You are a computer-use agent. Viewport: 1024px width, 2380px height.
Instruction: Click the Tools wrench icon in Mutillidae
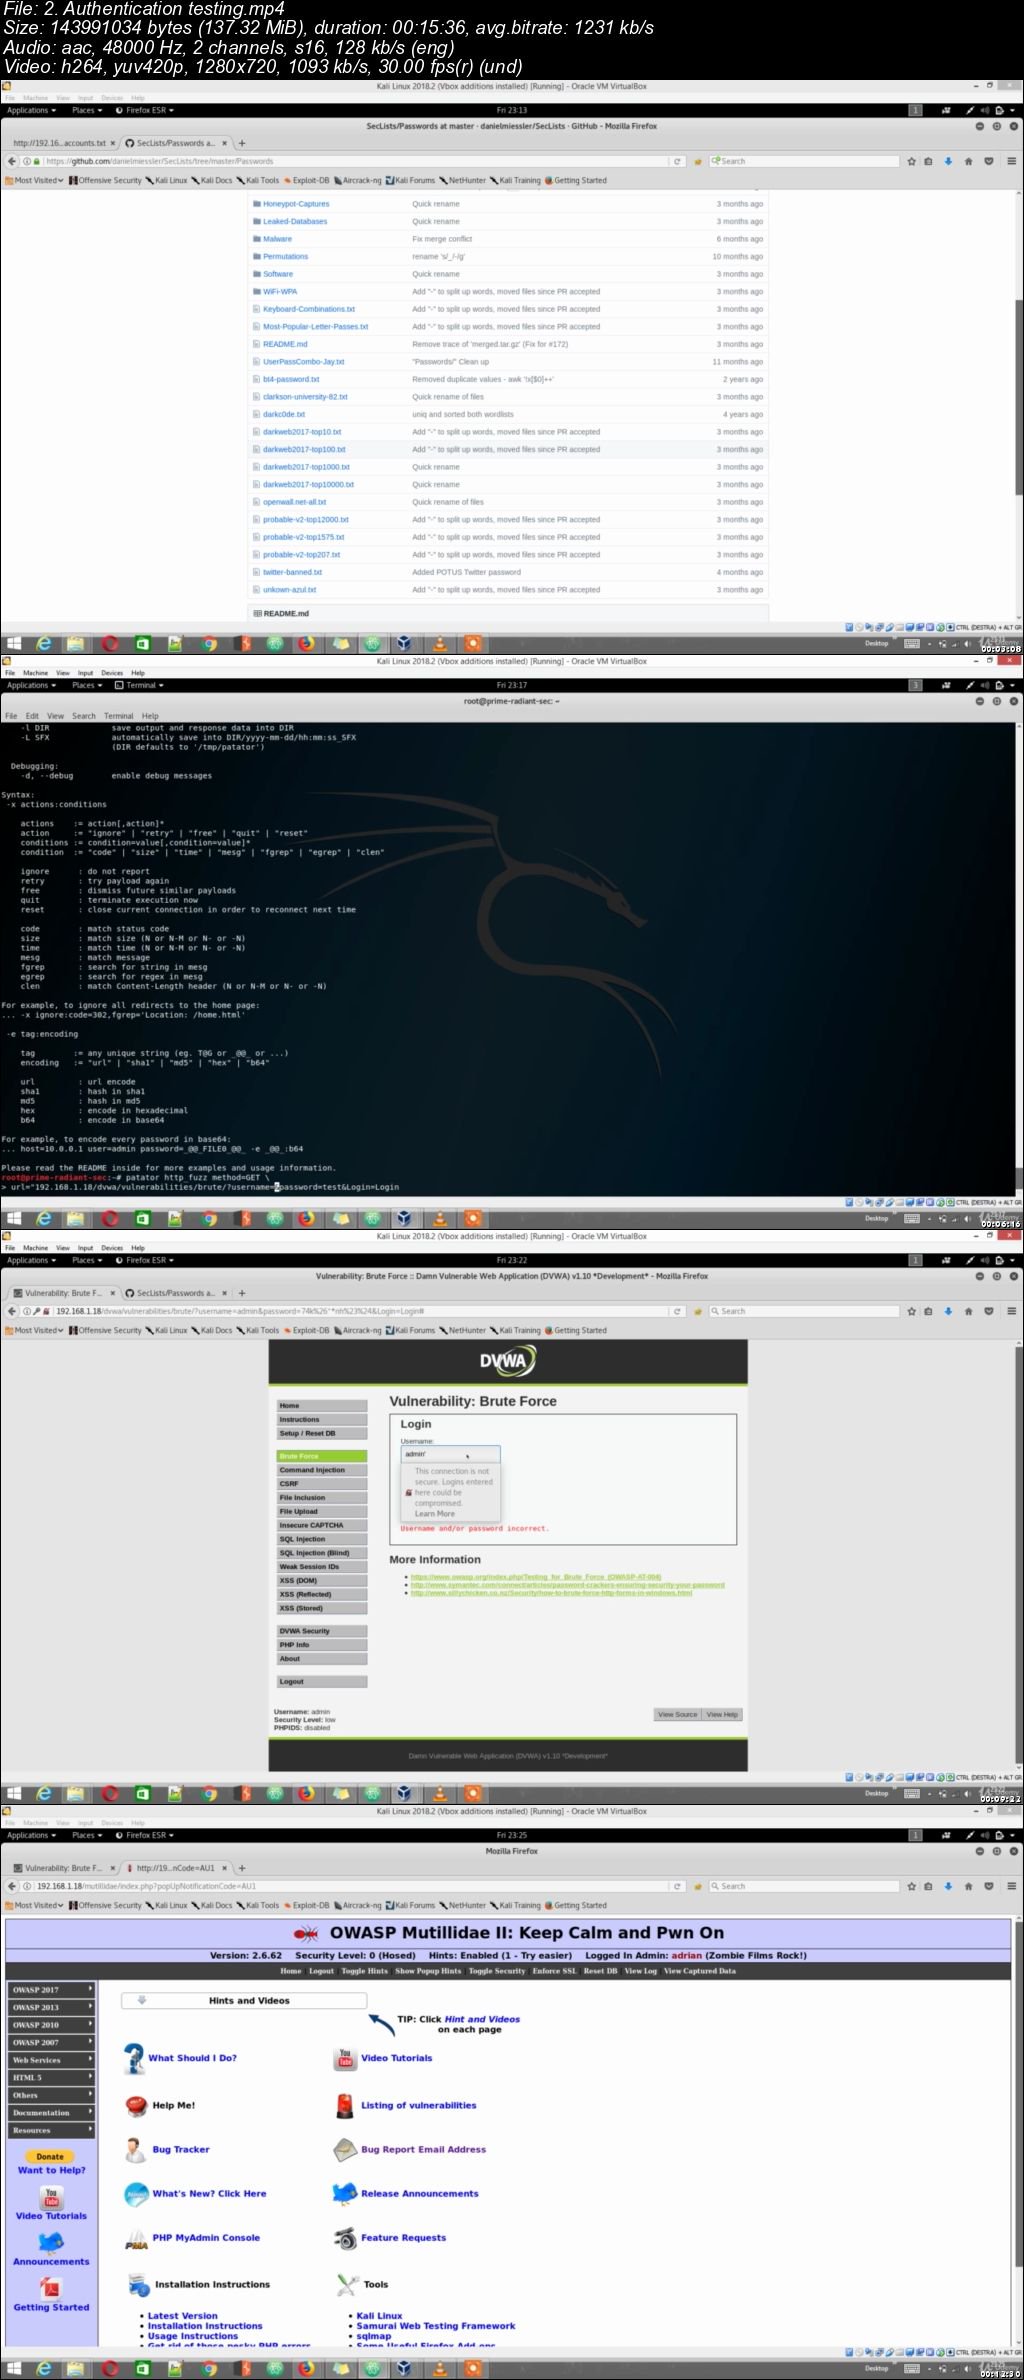click(347, 2284)
